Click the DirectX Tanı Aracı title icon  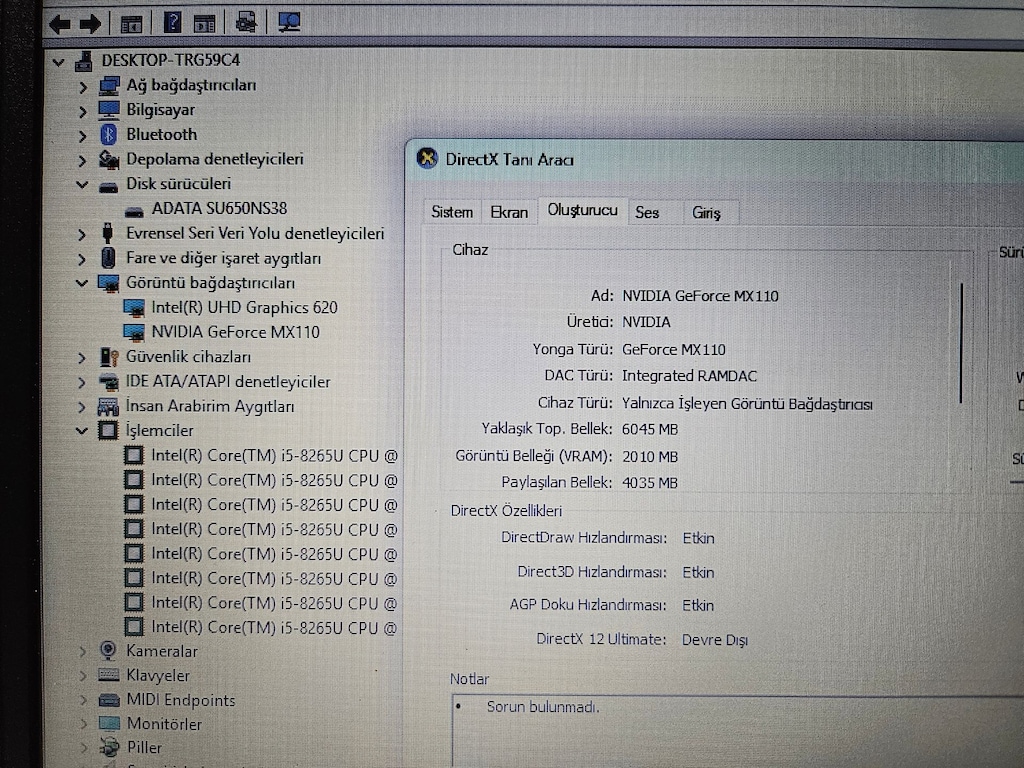pyautogui.click(x=427, y=159)
